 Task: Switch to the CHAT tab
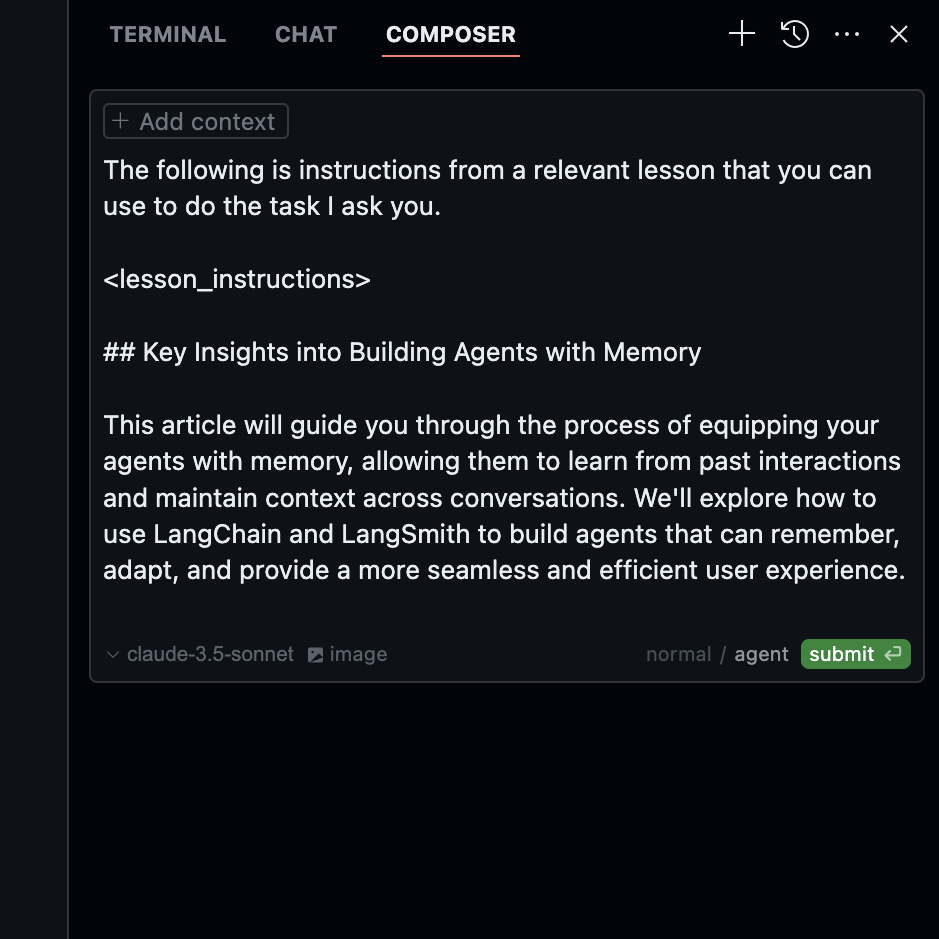tap(306, 34)
